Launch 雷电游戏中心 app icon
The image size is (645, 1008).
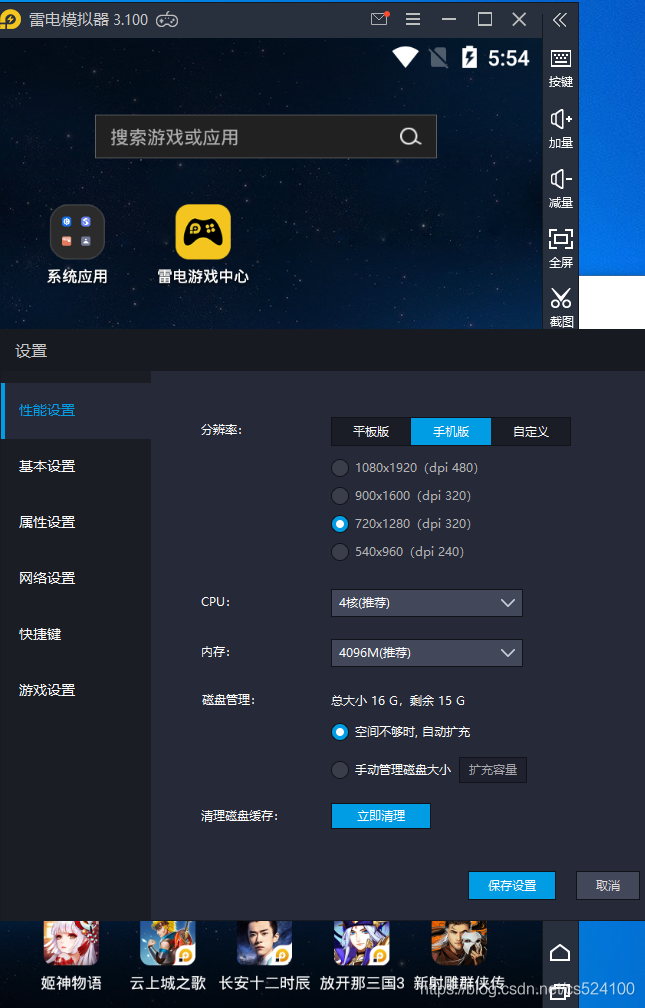[203, 231]
